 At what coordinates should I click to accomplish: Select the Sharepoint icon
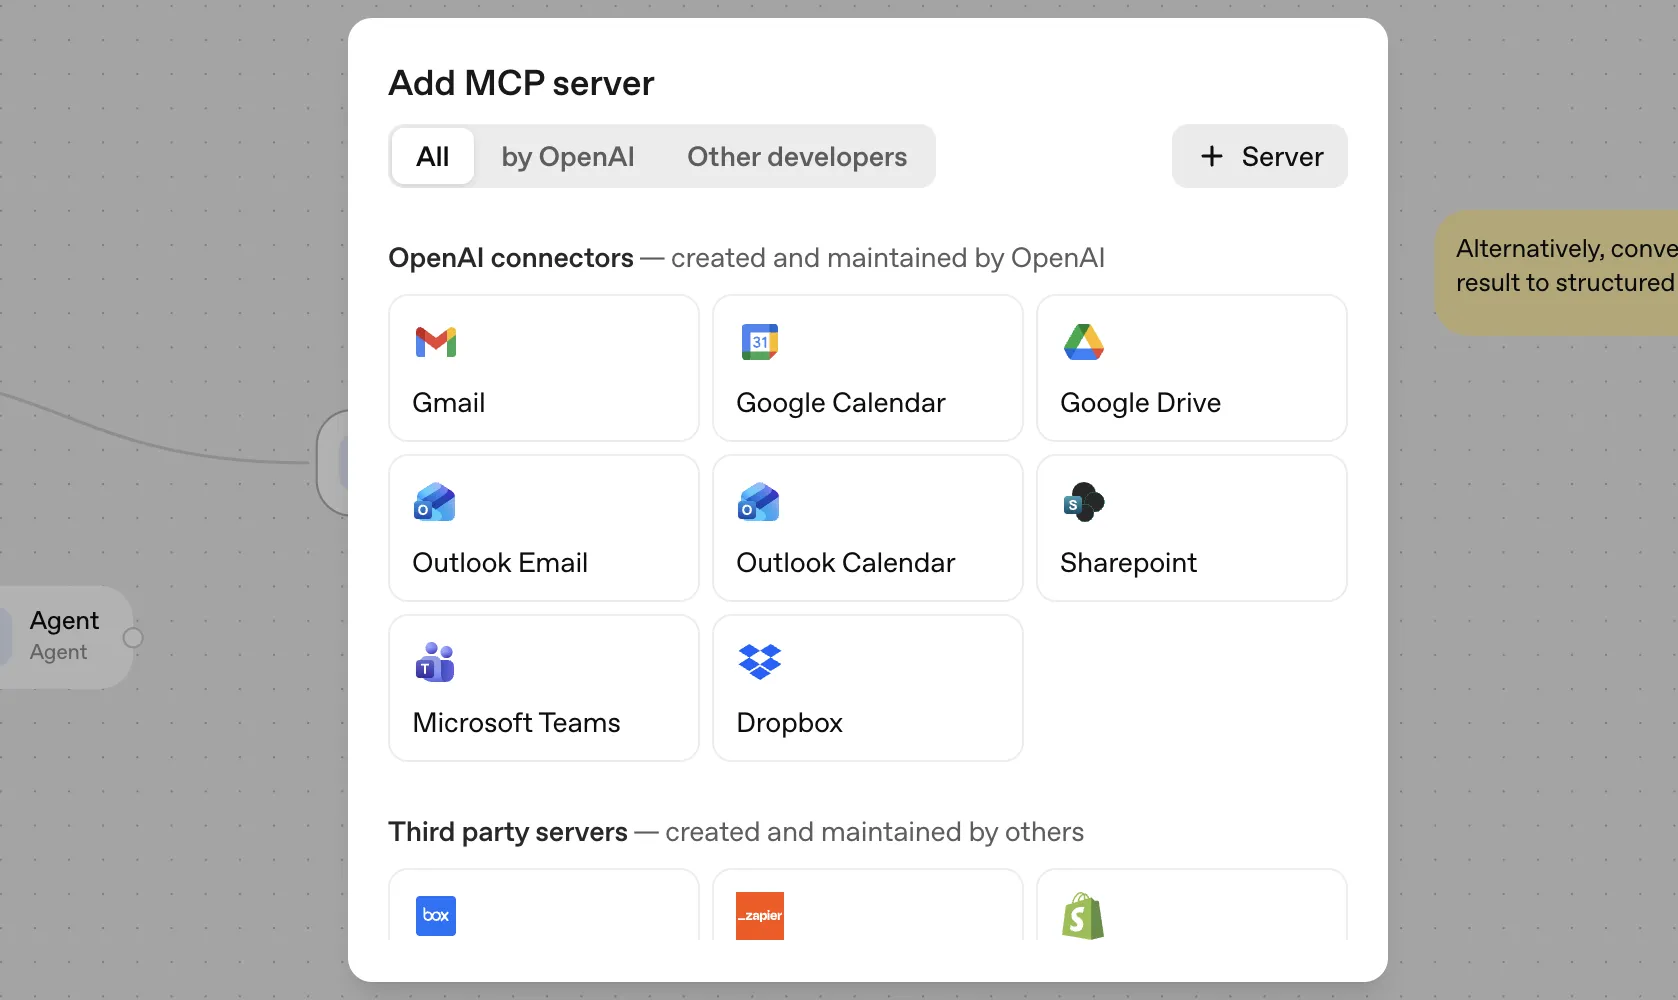pyautogui.click(x=1083, y=503)
